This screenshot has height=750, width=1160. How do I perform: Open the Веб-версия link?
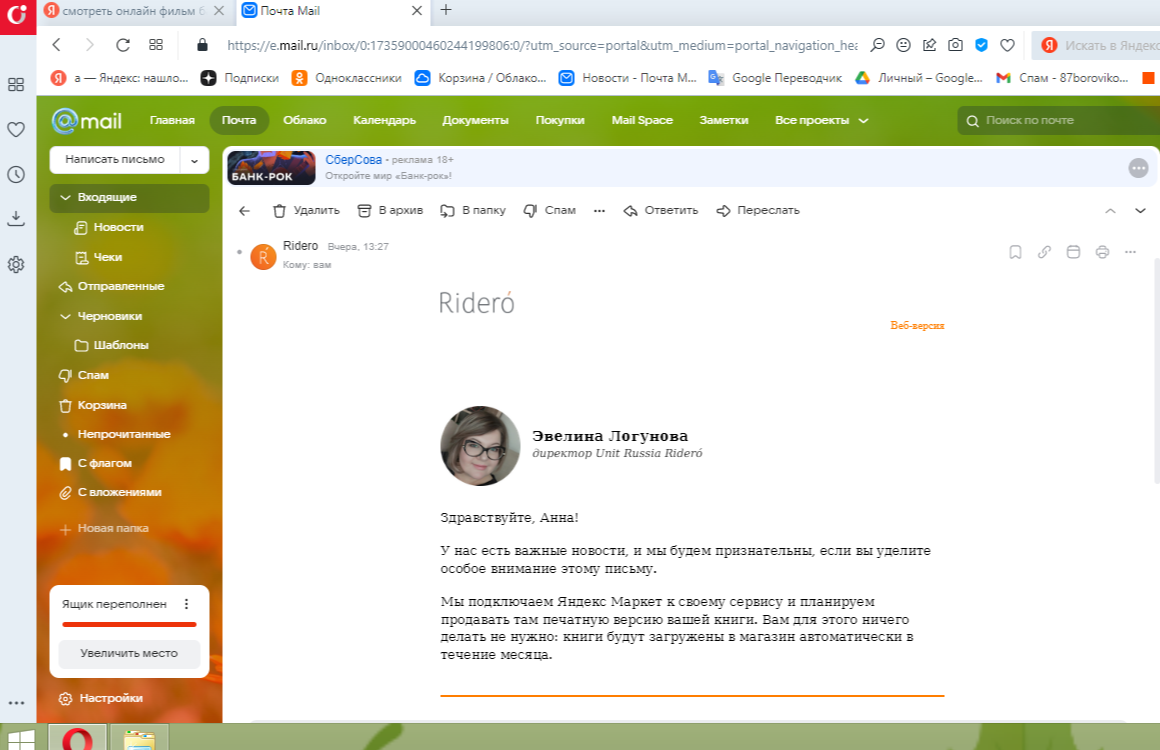[917, 325]
